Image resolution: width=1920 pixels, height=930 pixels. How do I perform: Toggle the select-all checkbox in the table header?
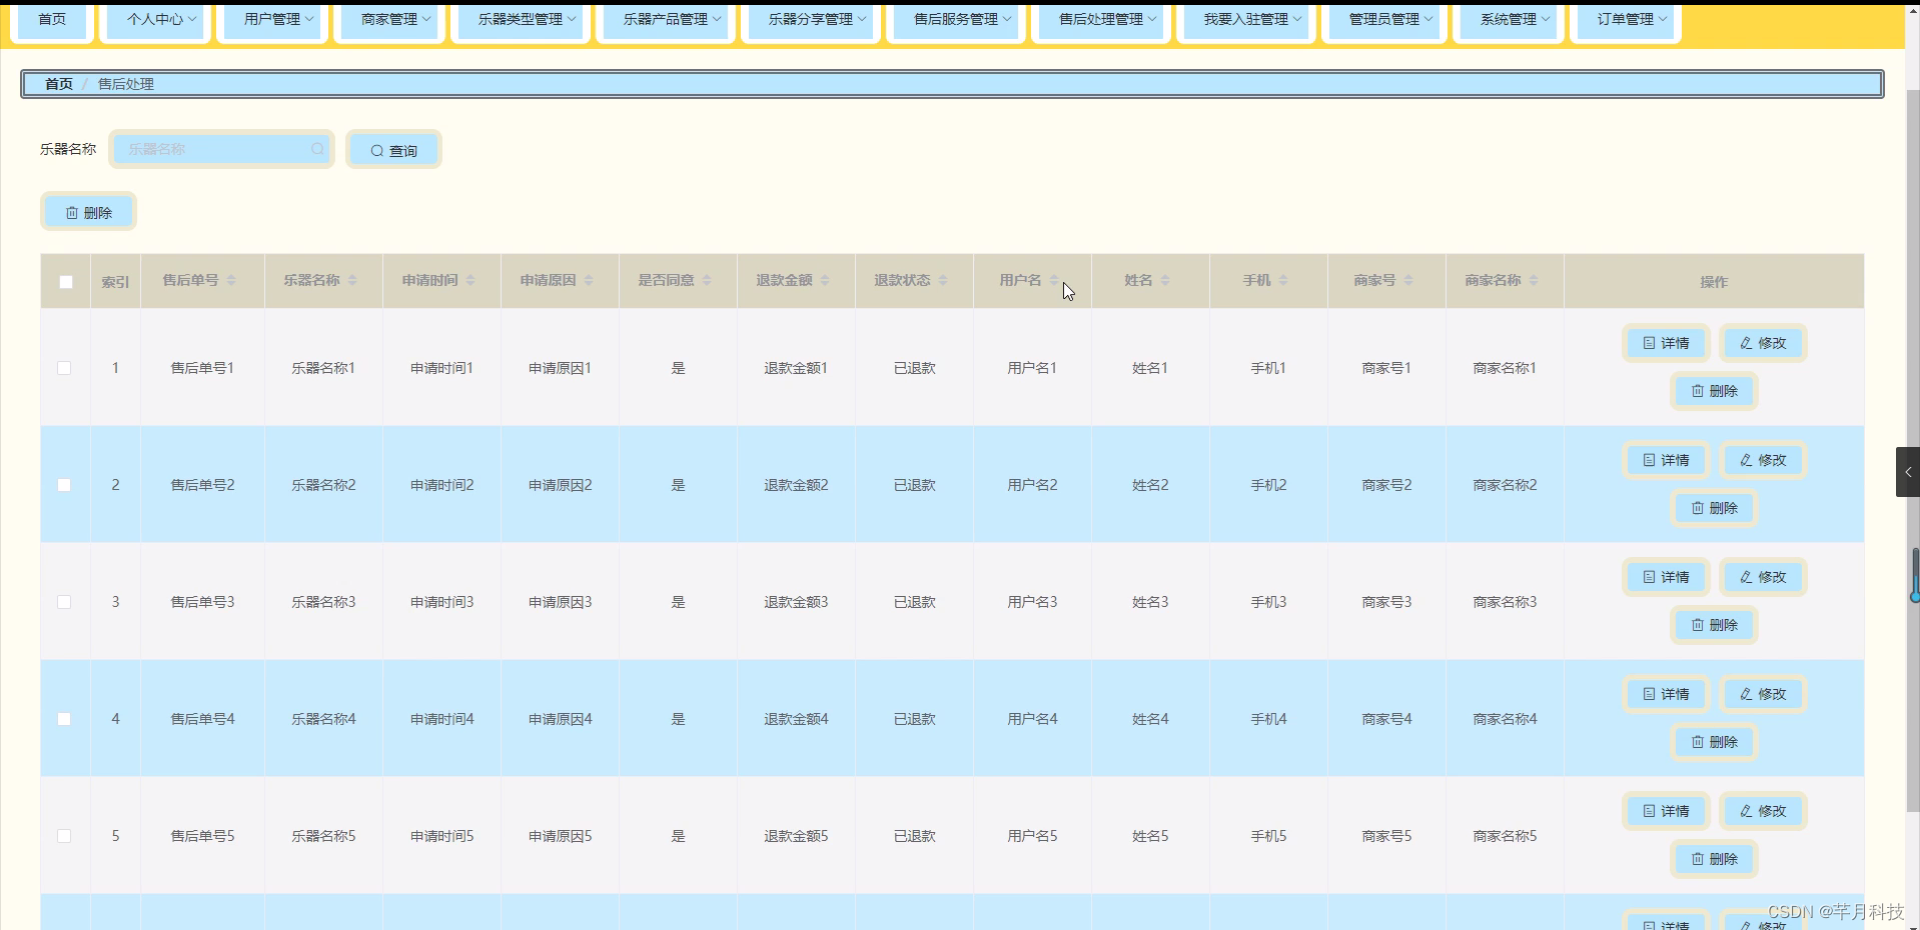(65, 282)
